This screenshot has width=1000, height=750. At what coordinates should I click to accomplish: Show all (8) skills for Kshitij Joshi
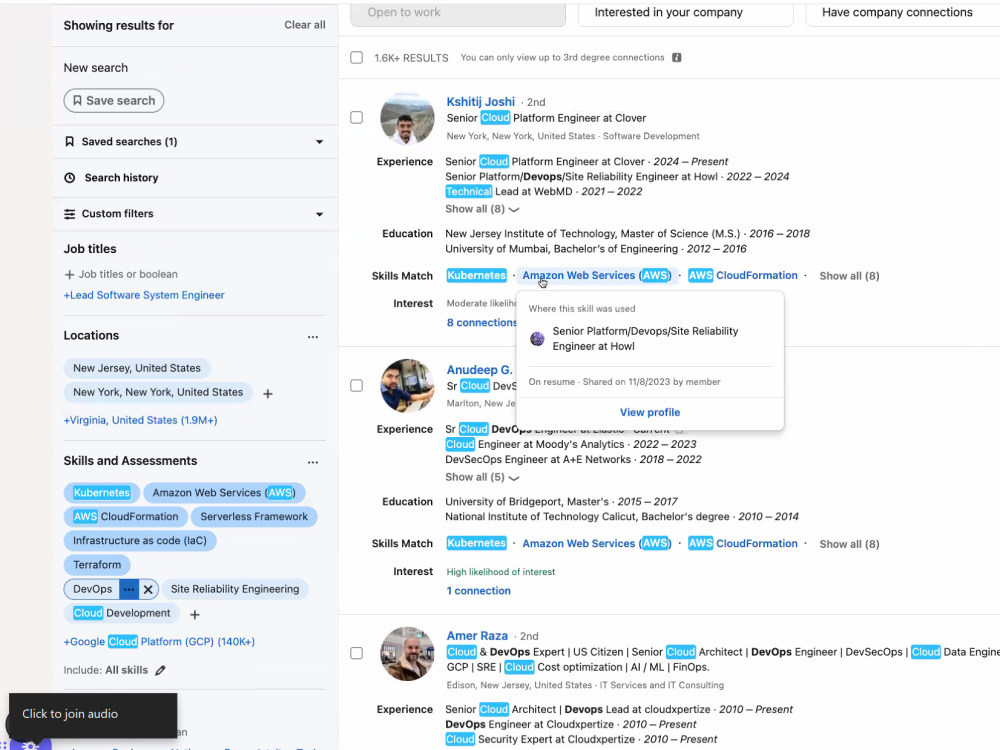coord(849,276)
